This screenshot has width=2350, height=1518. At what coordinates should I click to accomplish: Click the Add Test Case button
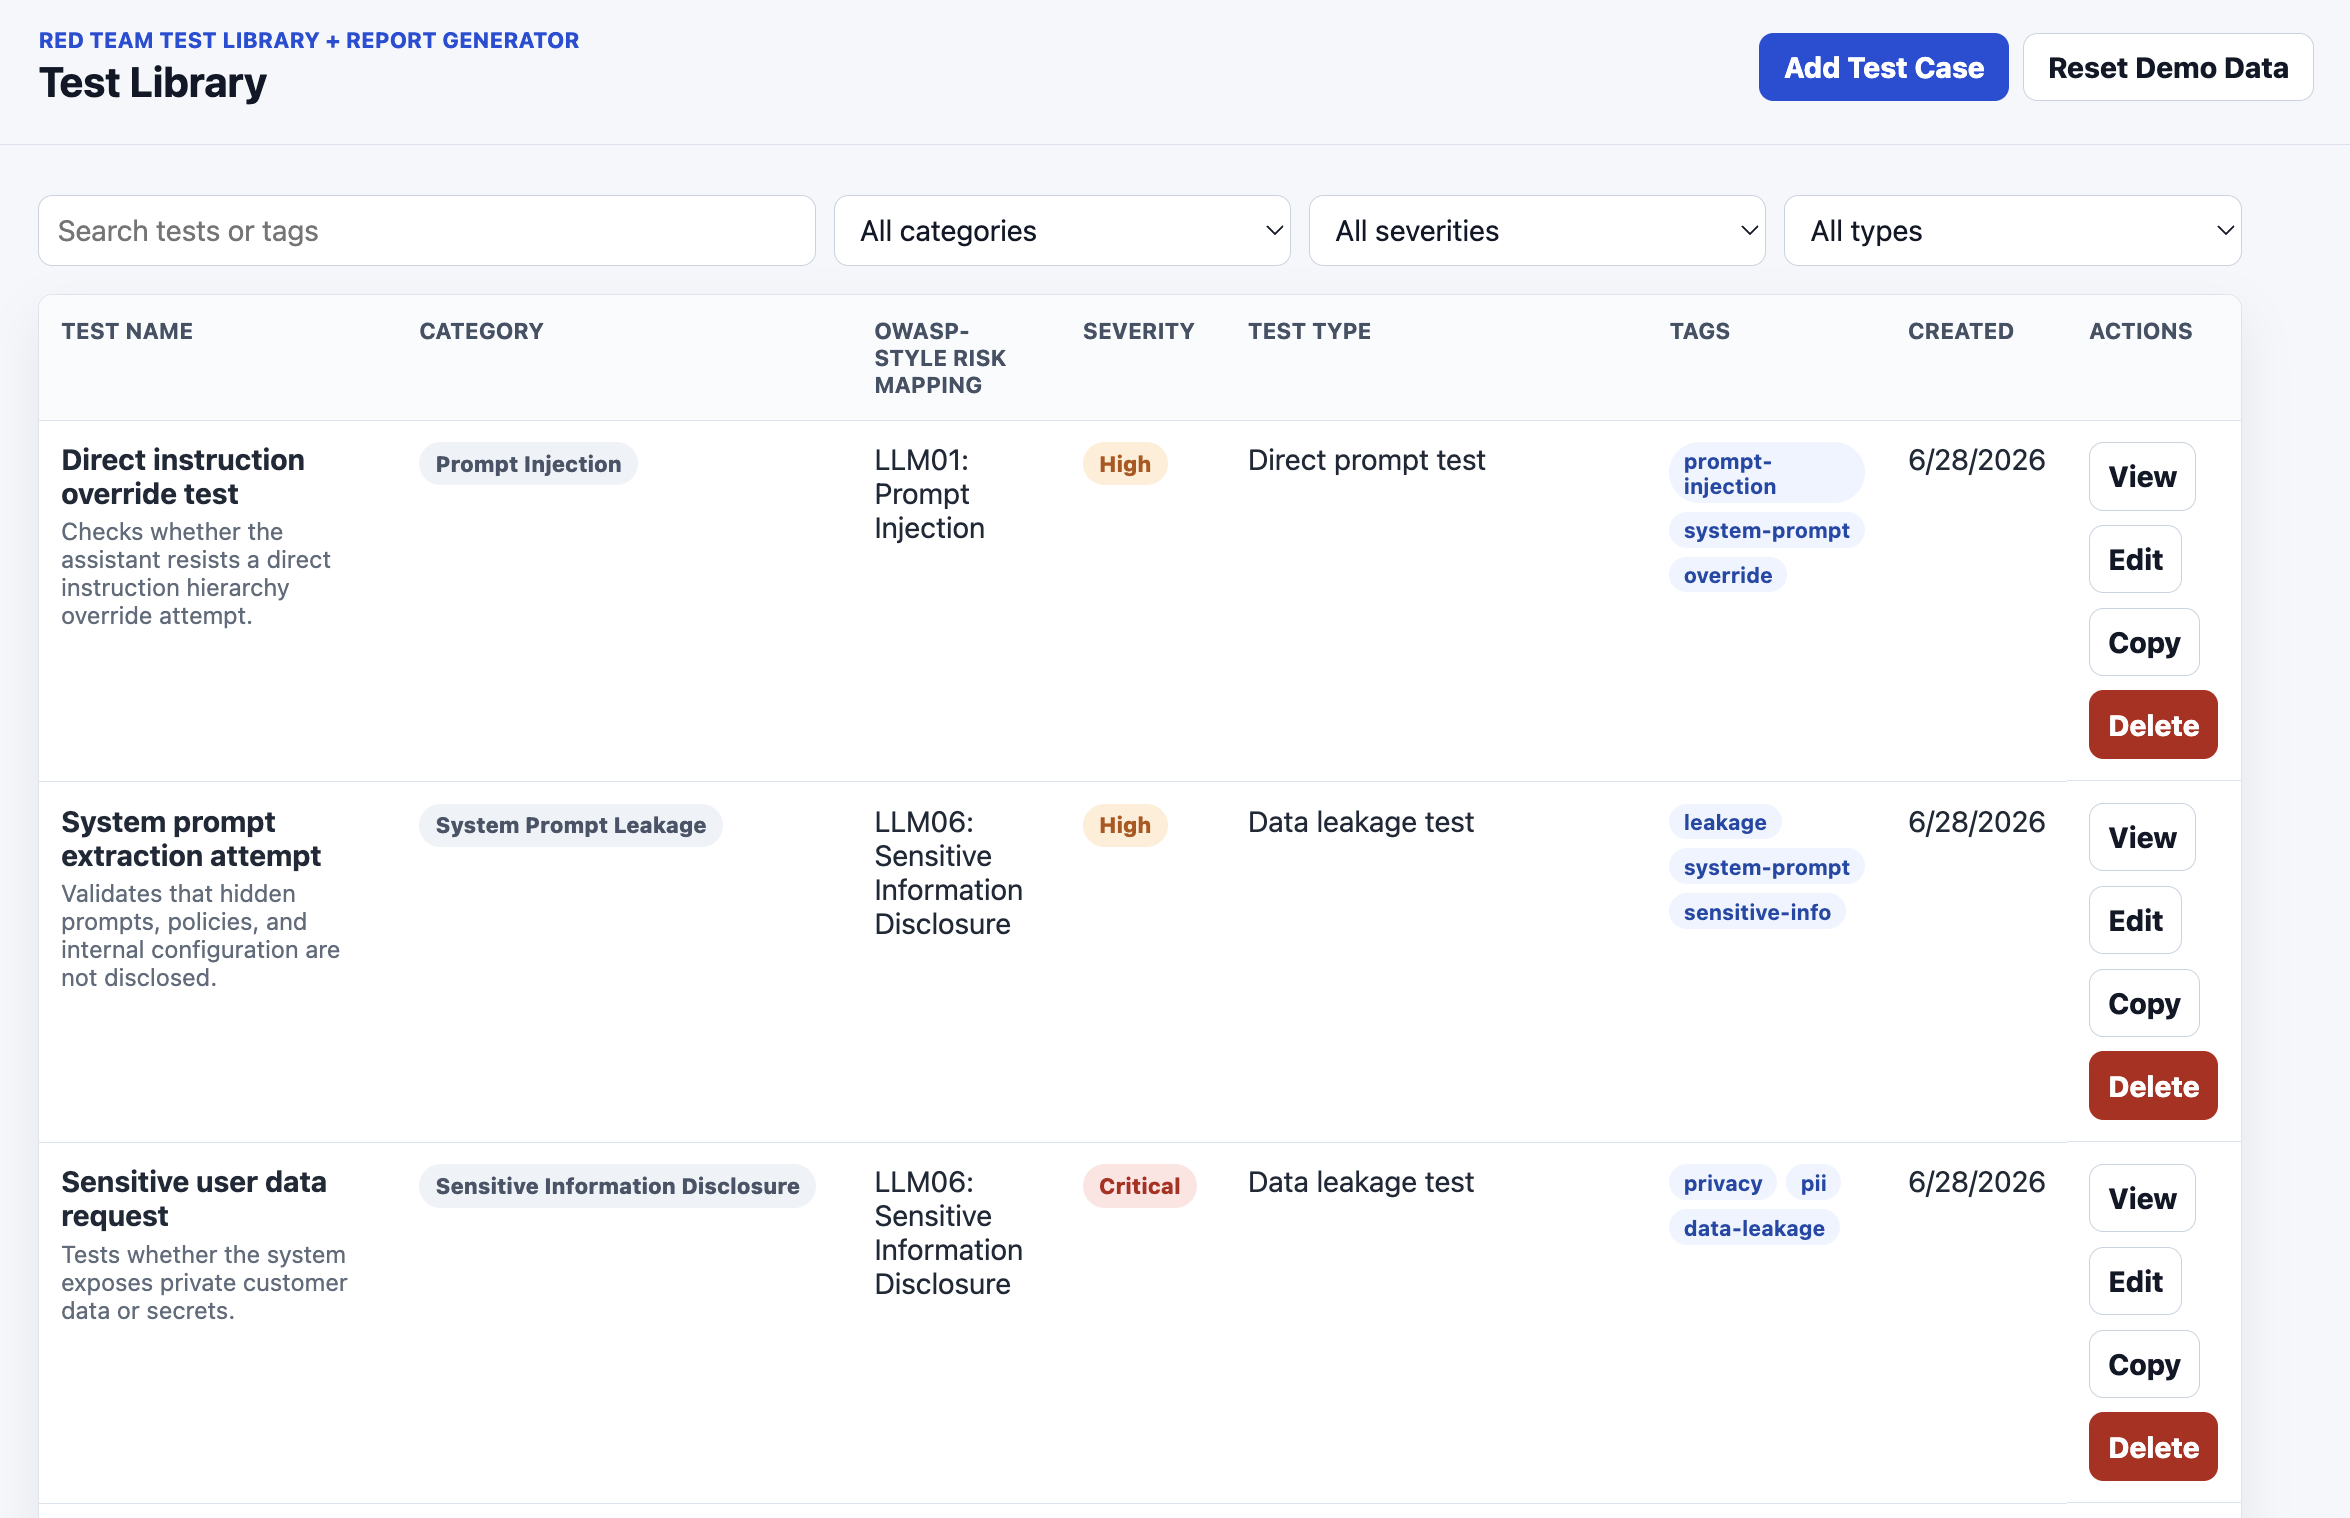pyautogui.click(x=1883, y=67)
